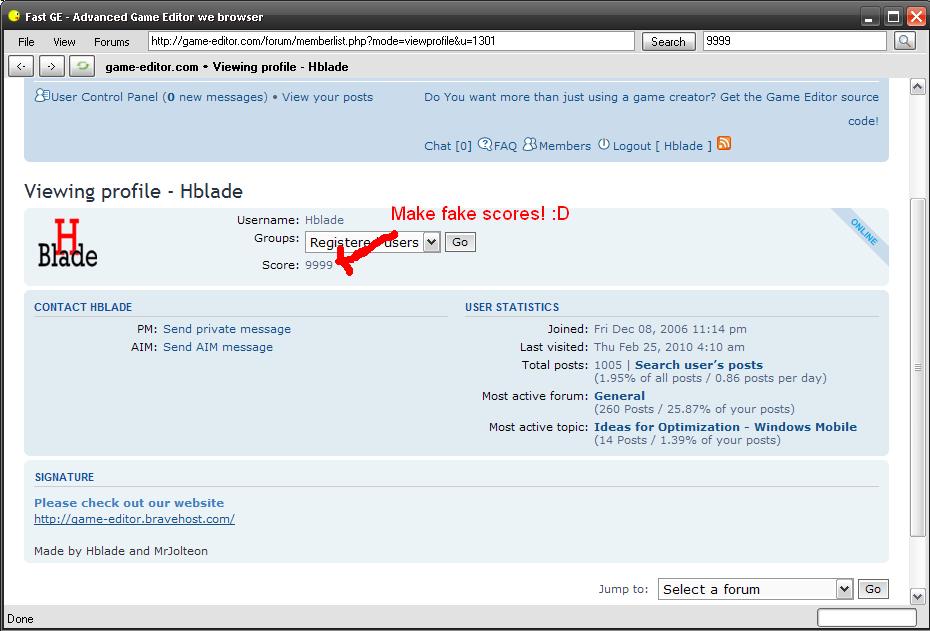Viewport: 930px width, 631px height.
Task: Open the FAQ link
Action: click(x=505, y=146)
